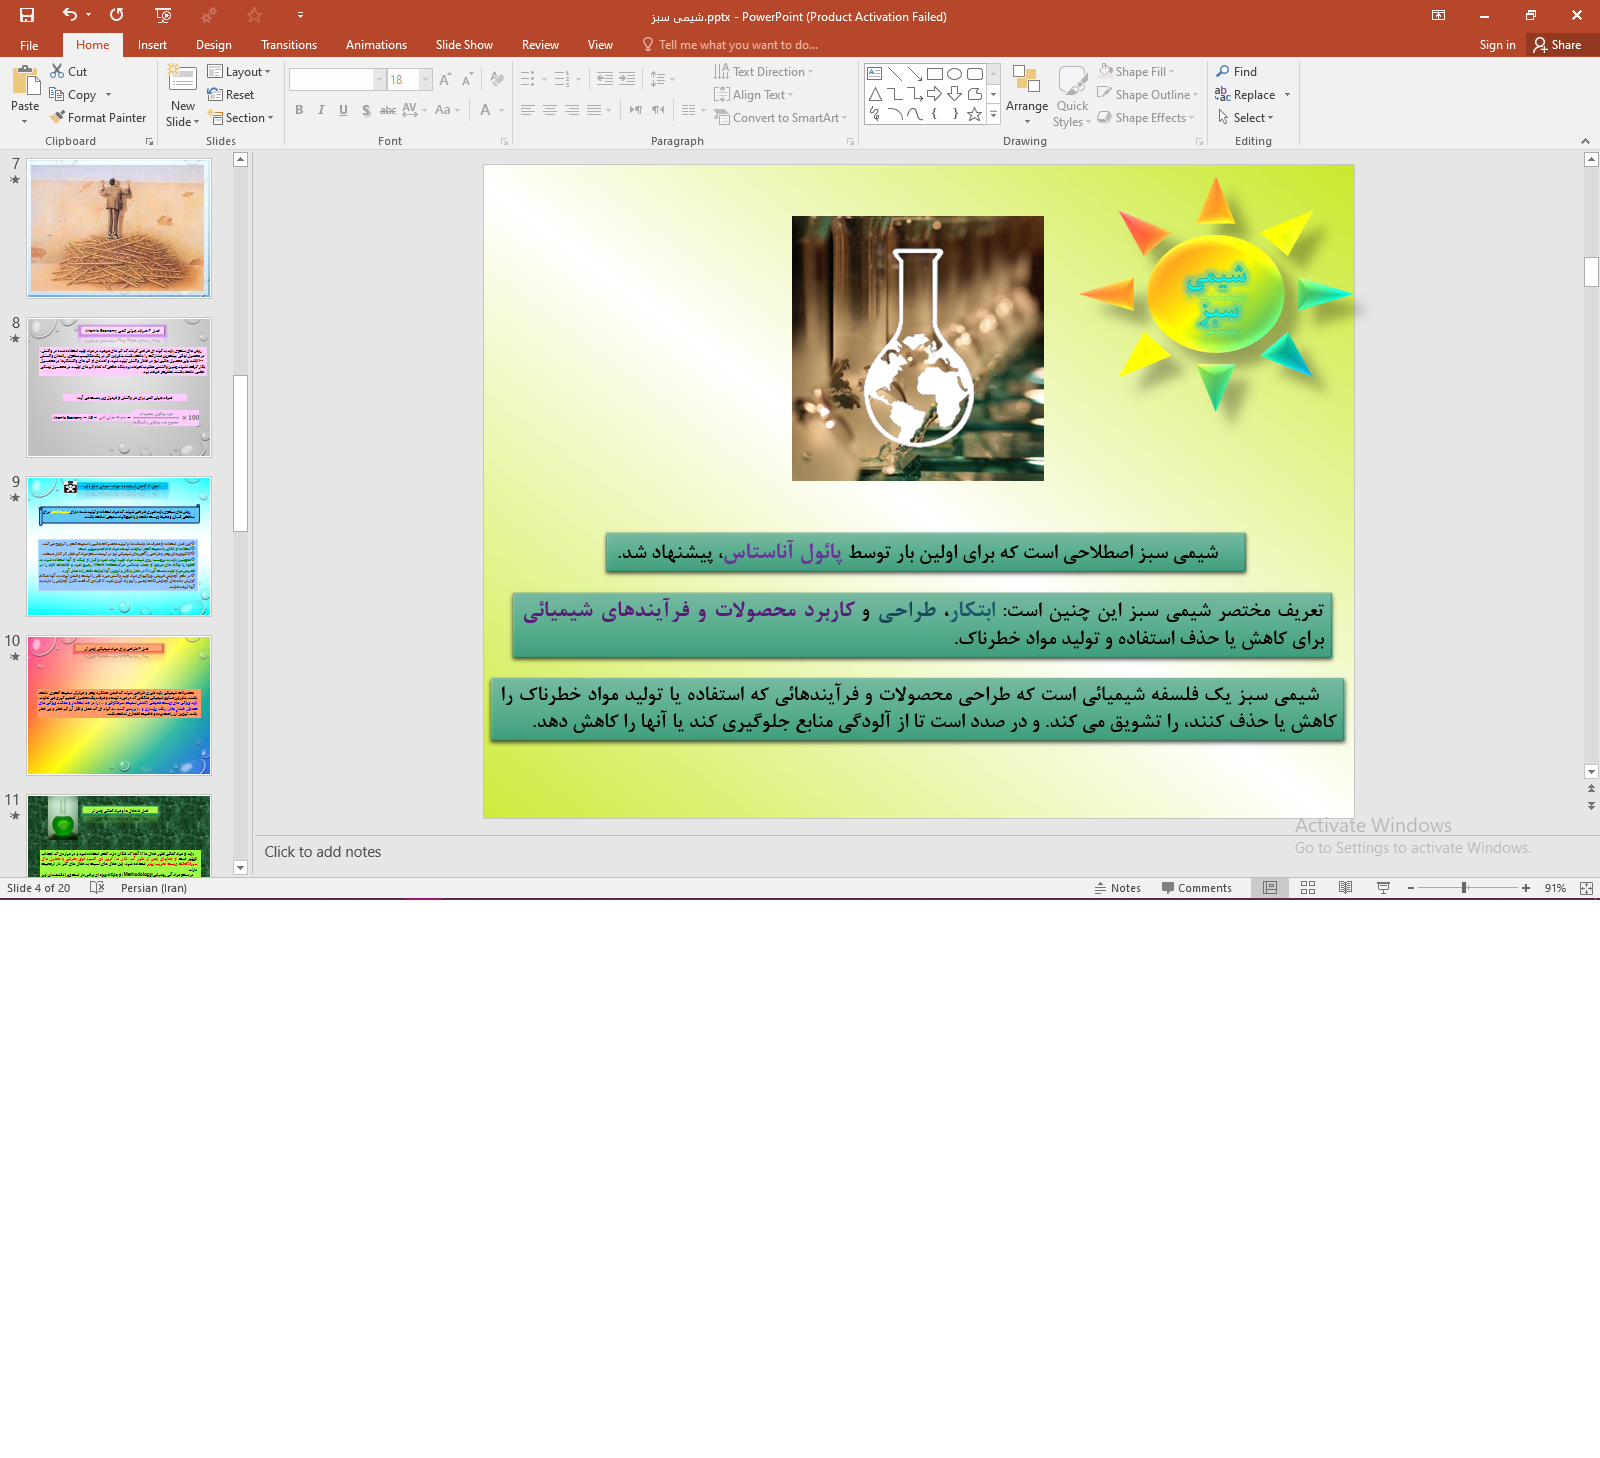Screen dimensions: 1600x1458
Task: Toggle the Notes pane in status bar
Action: 1117,888
